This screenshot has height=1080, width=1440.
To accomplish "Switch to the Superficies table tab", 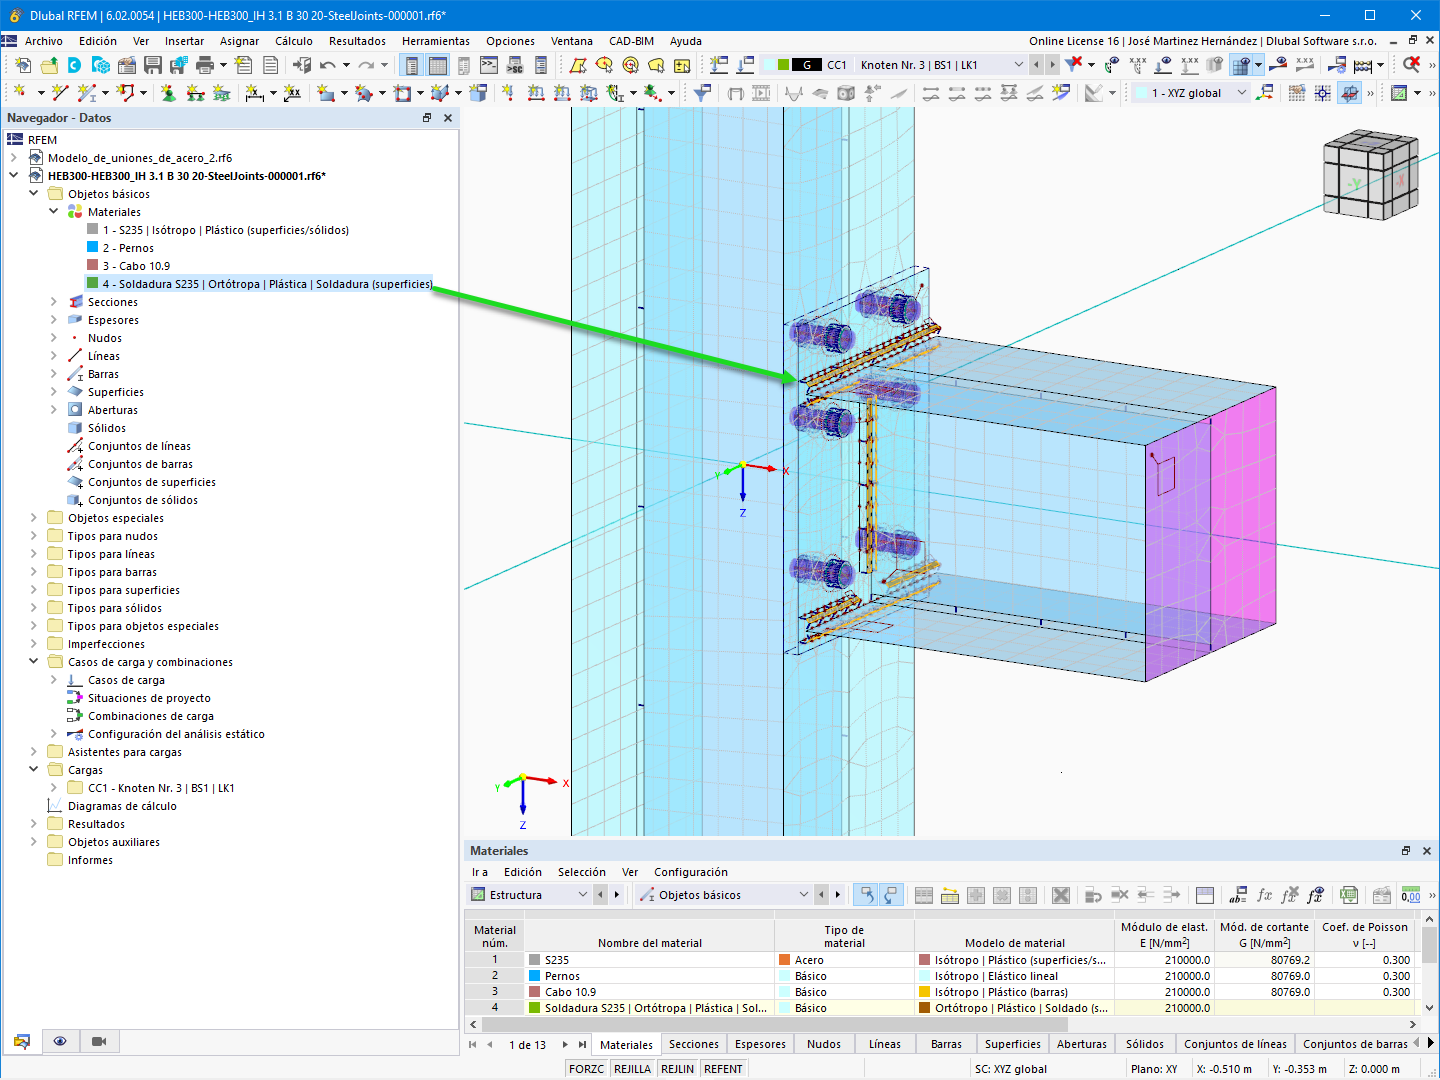I will click(1012, 1044).
